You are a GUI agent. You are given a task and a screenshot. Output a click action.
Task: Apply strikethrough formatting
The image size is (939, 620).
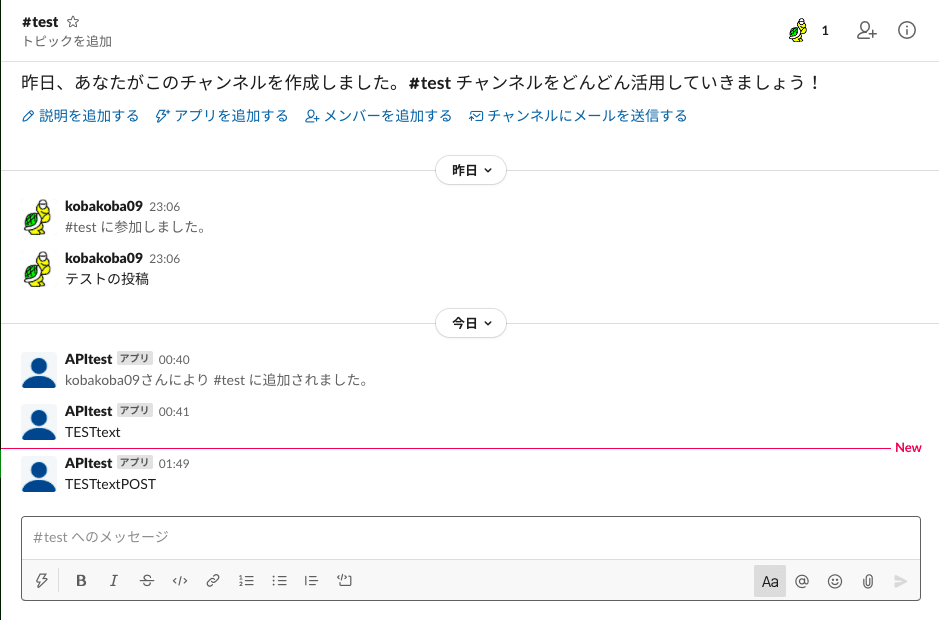147,580
